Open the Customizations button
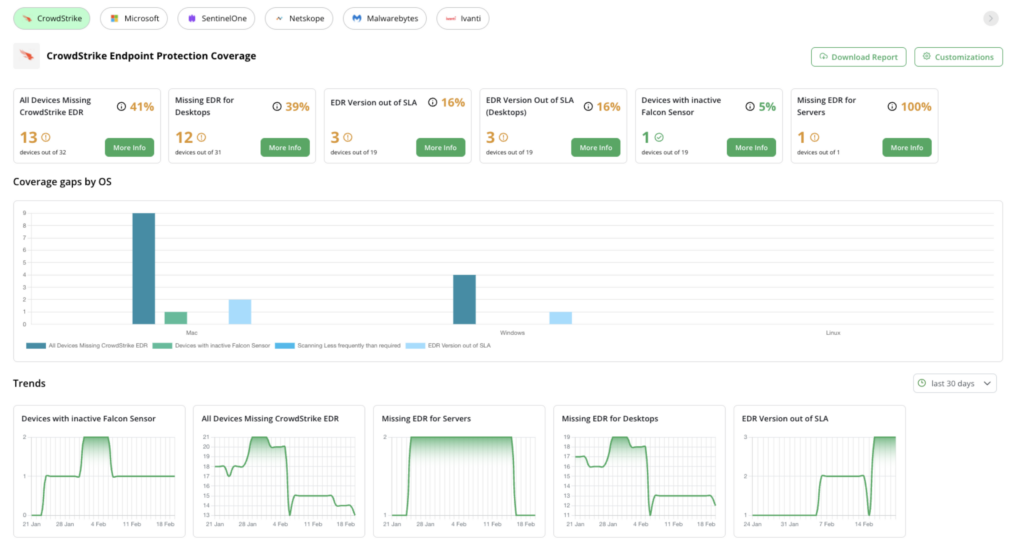The height and width of the screenshot is (543, 1024). pos(958,57)
